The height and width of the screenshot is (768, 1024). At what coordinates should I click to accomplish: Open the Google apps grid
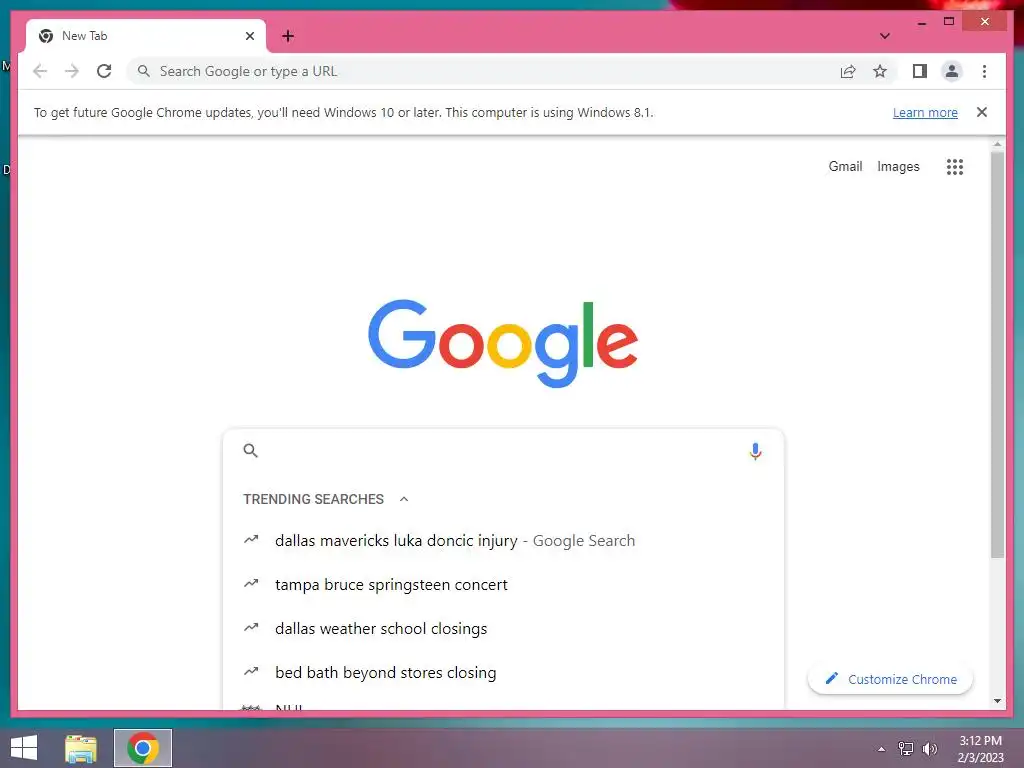pyautogui.click(x=955, y=167)
